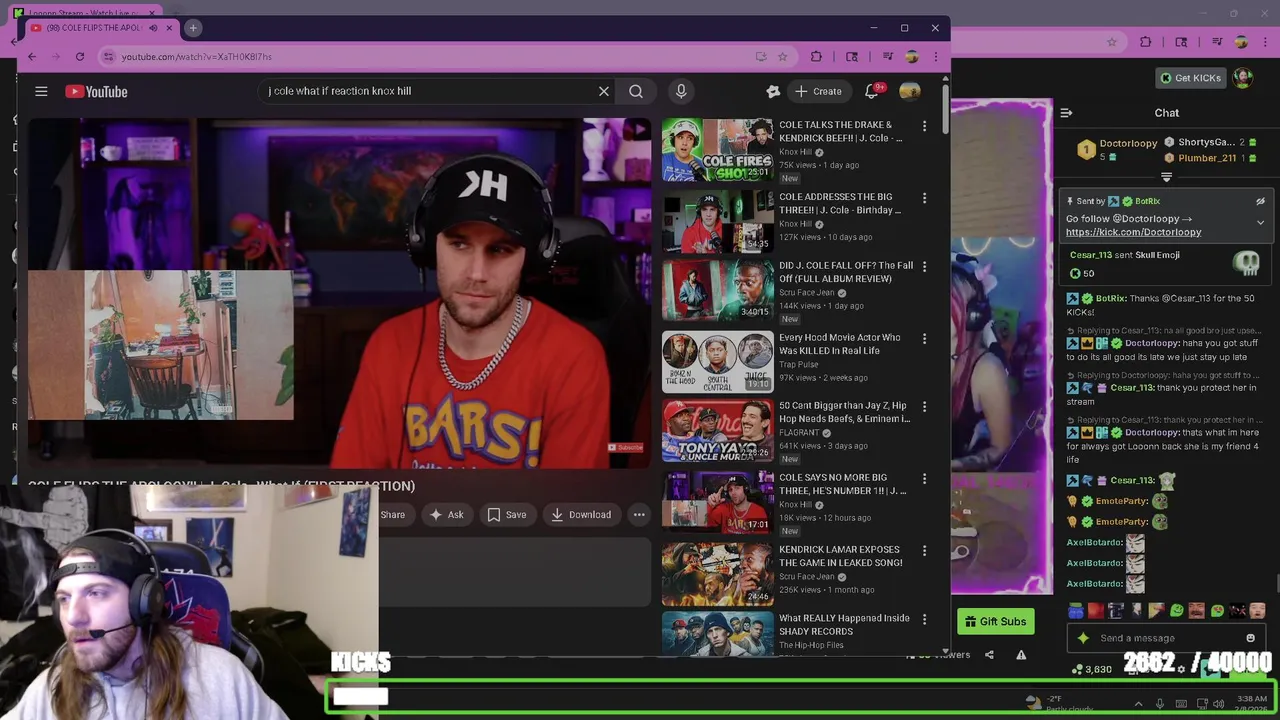Go back in YouTube browser window
The height and width of the screenshot is (720, 1280).
pyautogui.click(x=32, y=57)
